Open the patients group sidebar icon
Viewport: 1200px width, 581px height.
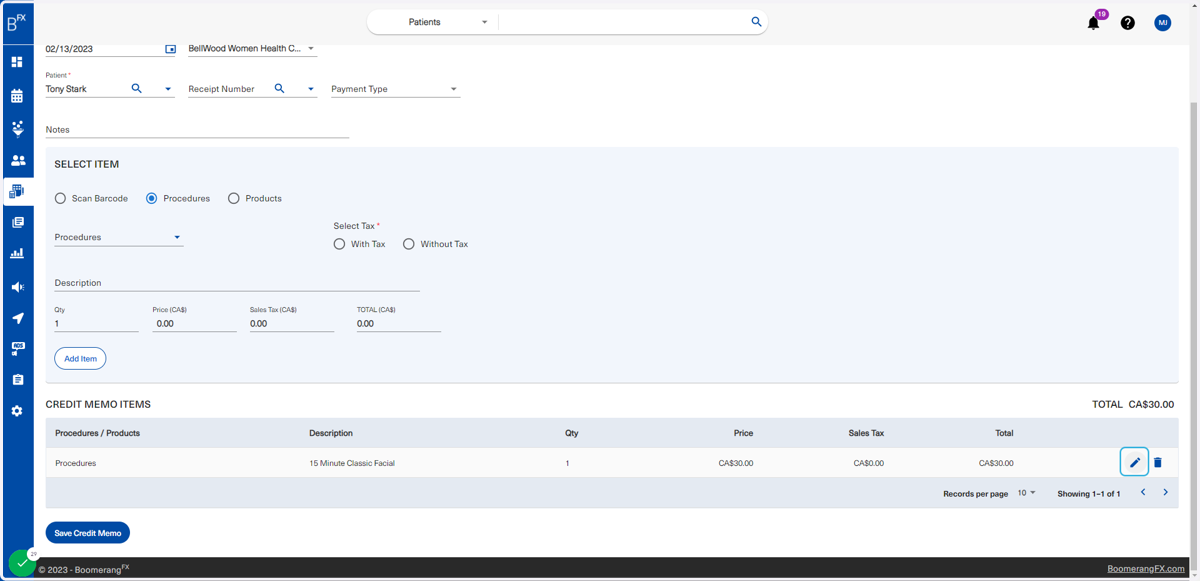(x=17, y=160)
